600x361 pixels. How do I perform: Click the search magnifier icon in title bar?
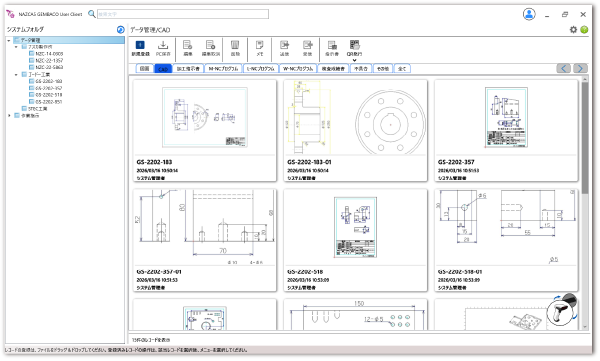point(91,14)
